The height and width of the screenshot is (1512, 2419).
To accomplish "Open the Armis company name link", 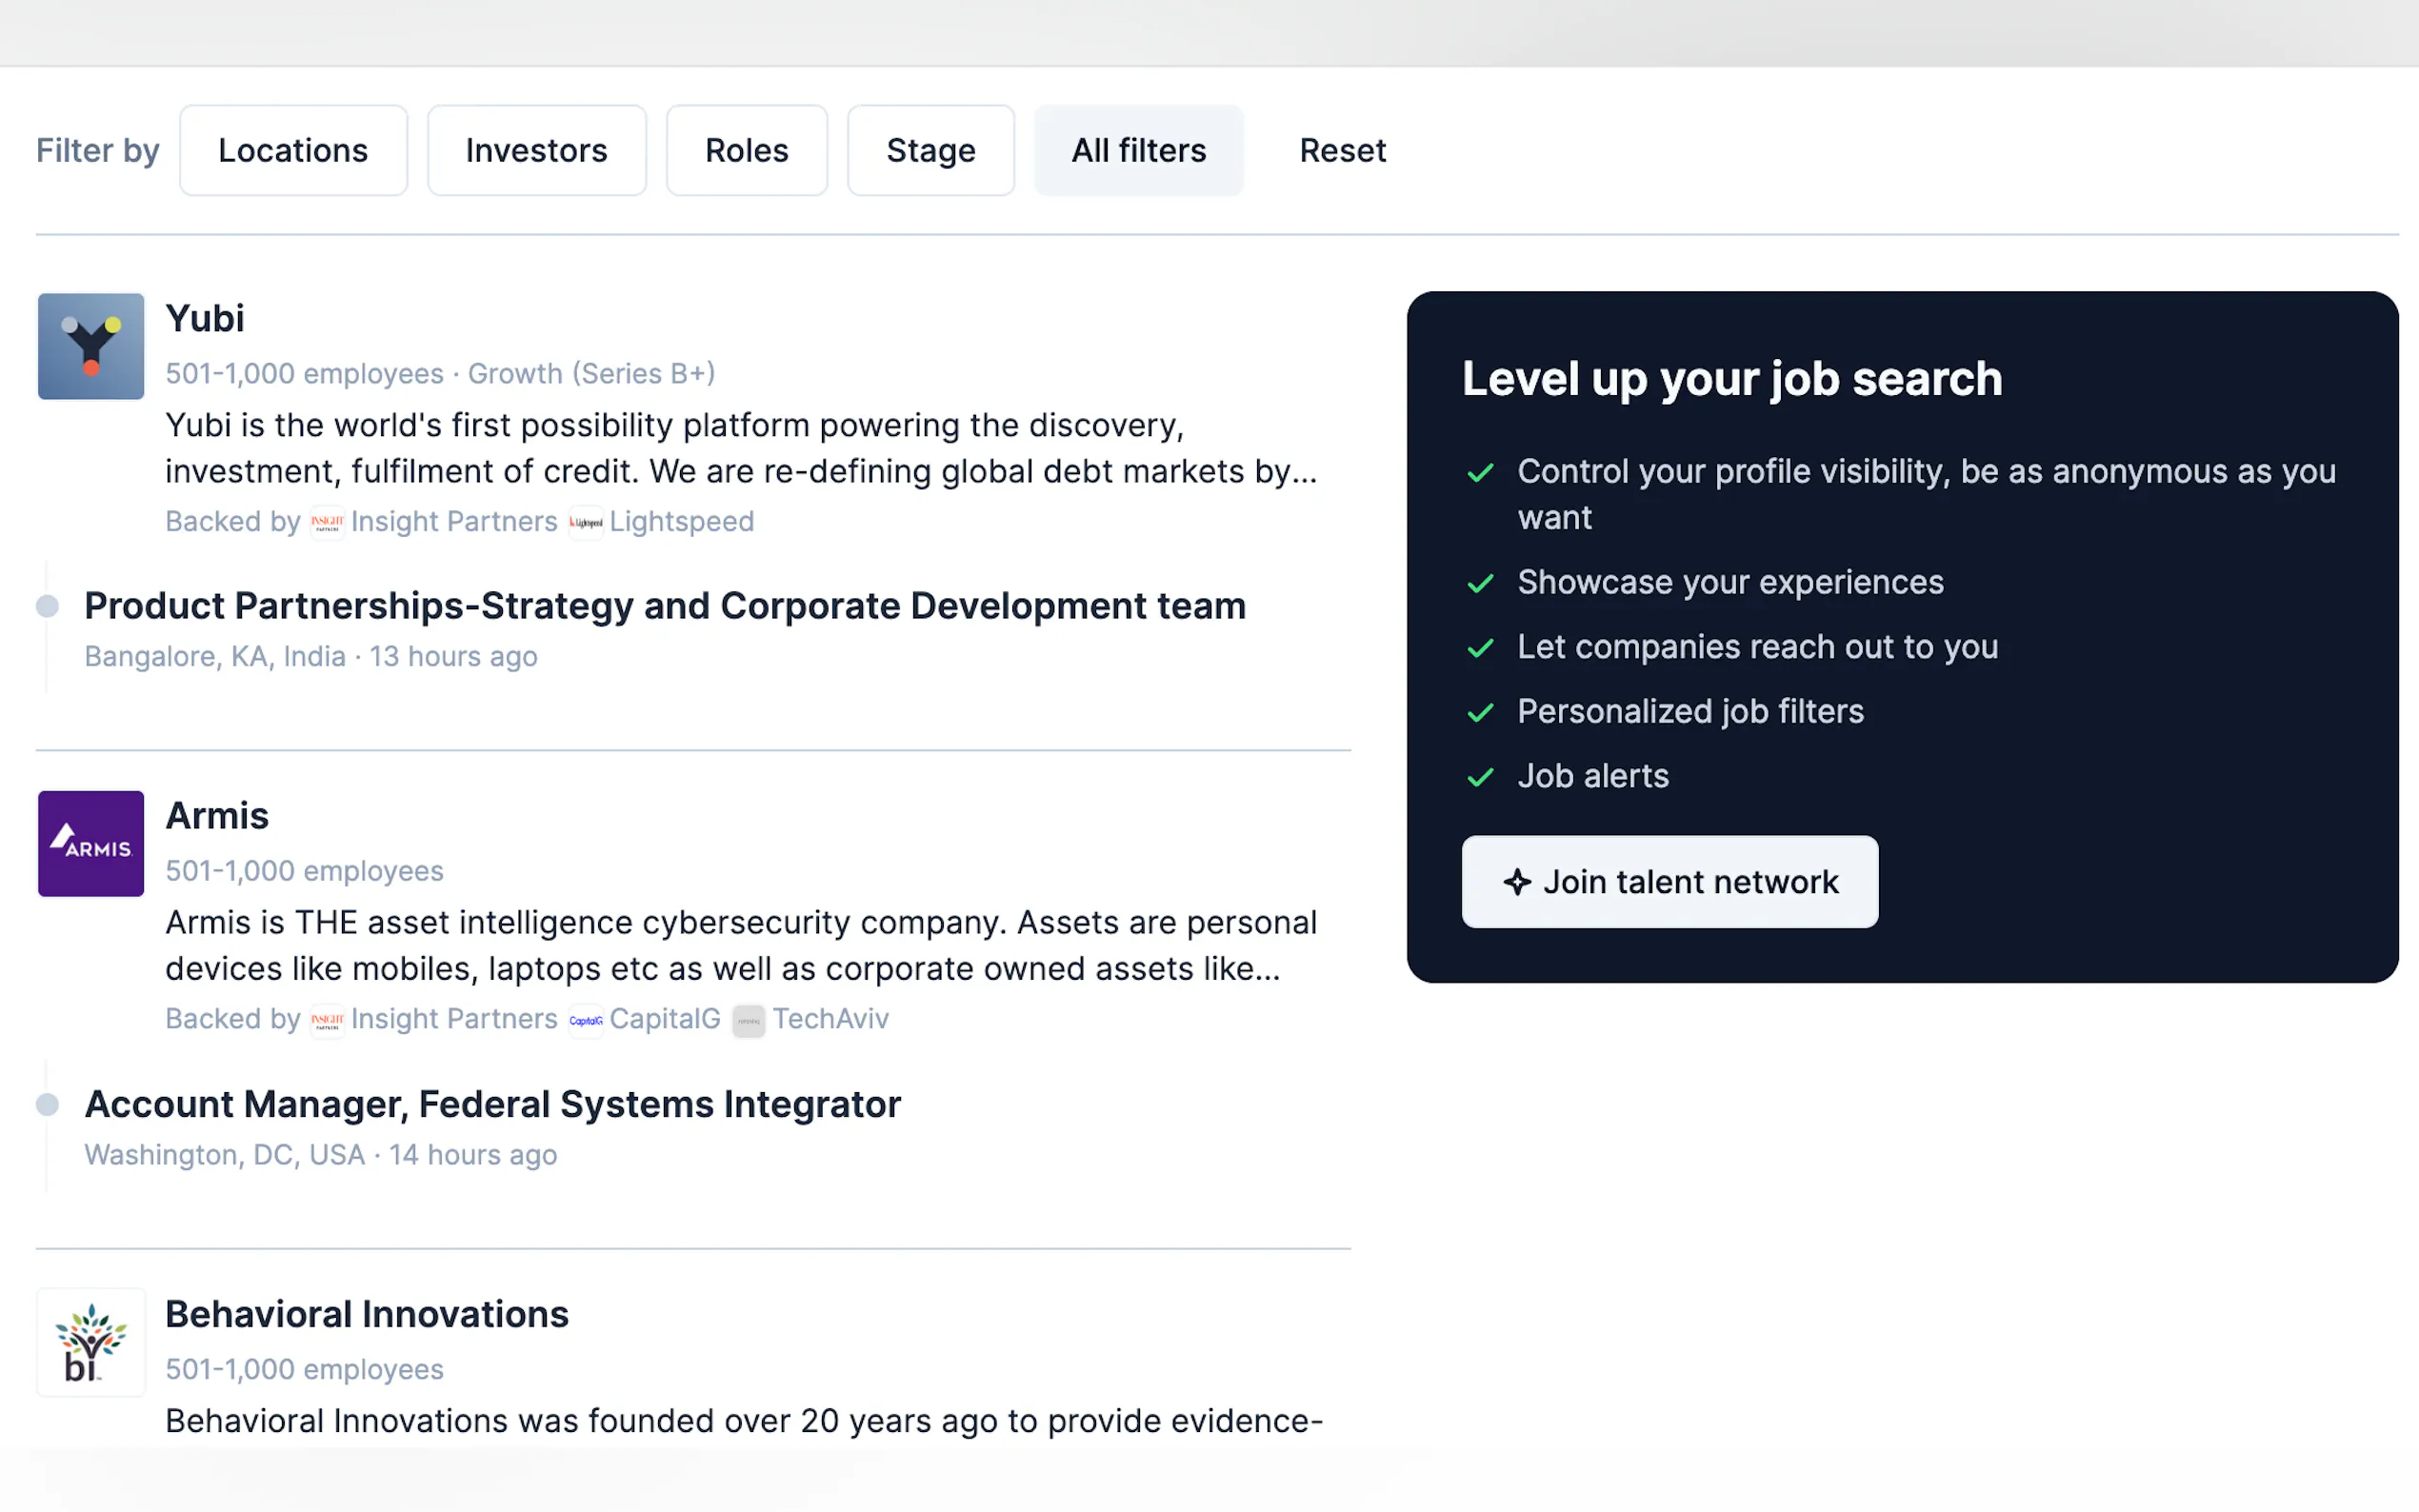I will pyautogui.click(x=217, y=815).
